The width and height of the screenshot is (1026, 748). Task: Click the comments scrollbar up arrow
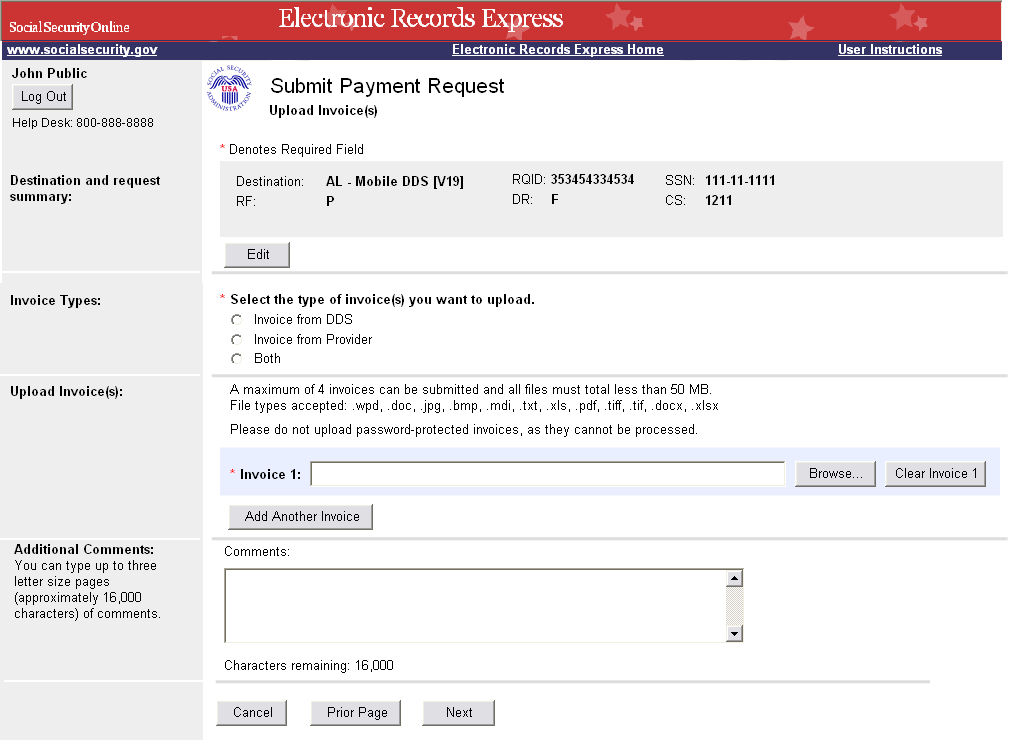(735, 578)
